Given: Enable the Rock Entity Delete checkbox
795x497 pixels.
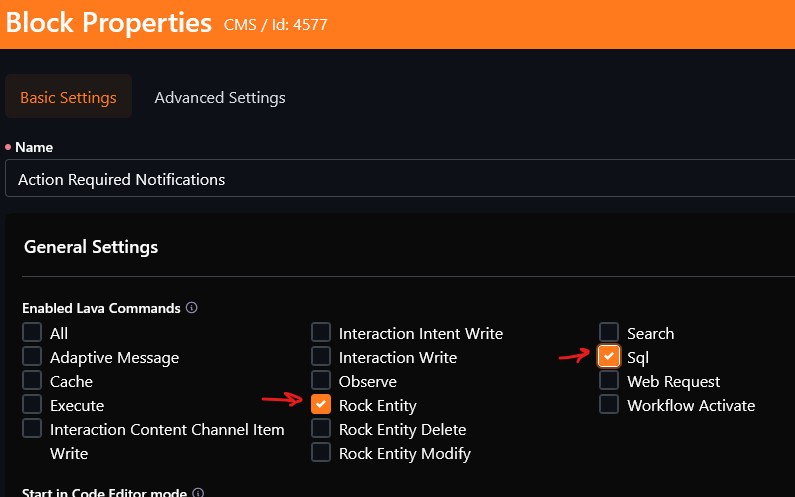Looking at the screenshot, I should [321, 429].
